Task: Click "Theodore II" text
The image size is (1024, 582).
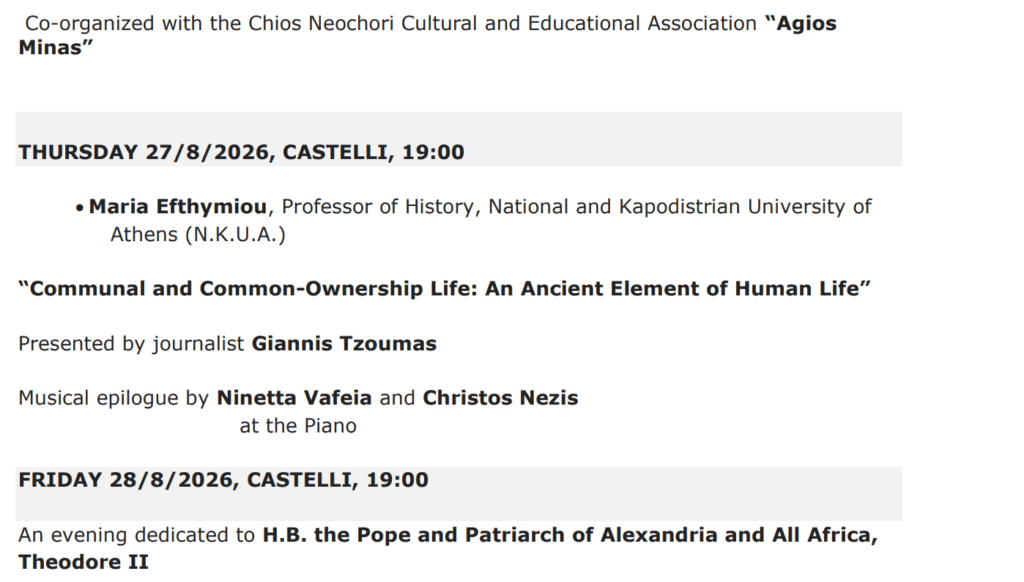Action: (84, 562)
